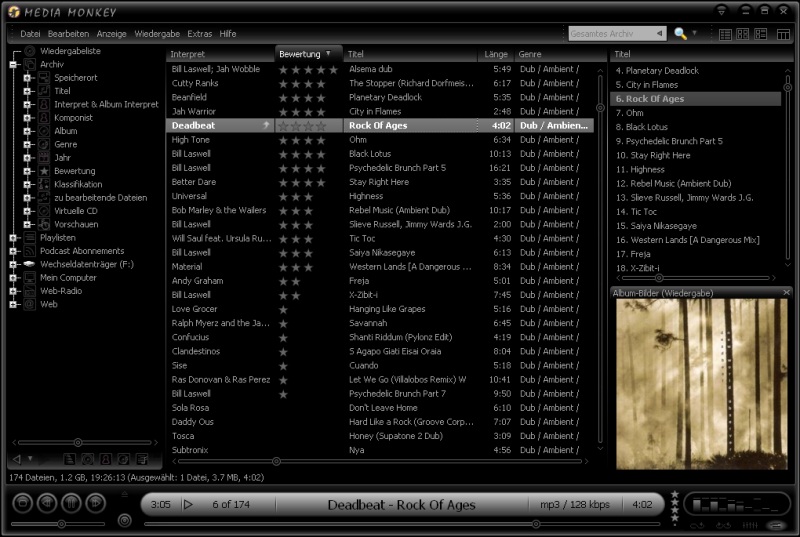Set the rating stars for the Deadbeat track
Screen dimensions: 800x537
pos(301,126)
